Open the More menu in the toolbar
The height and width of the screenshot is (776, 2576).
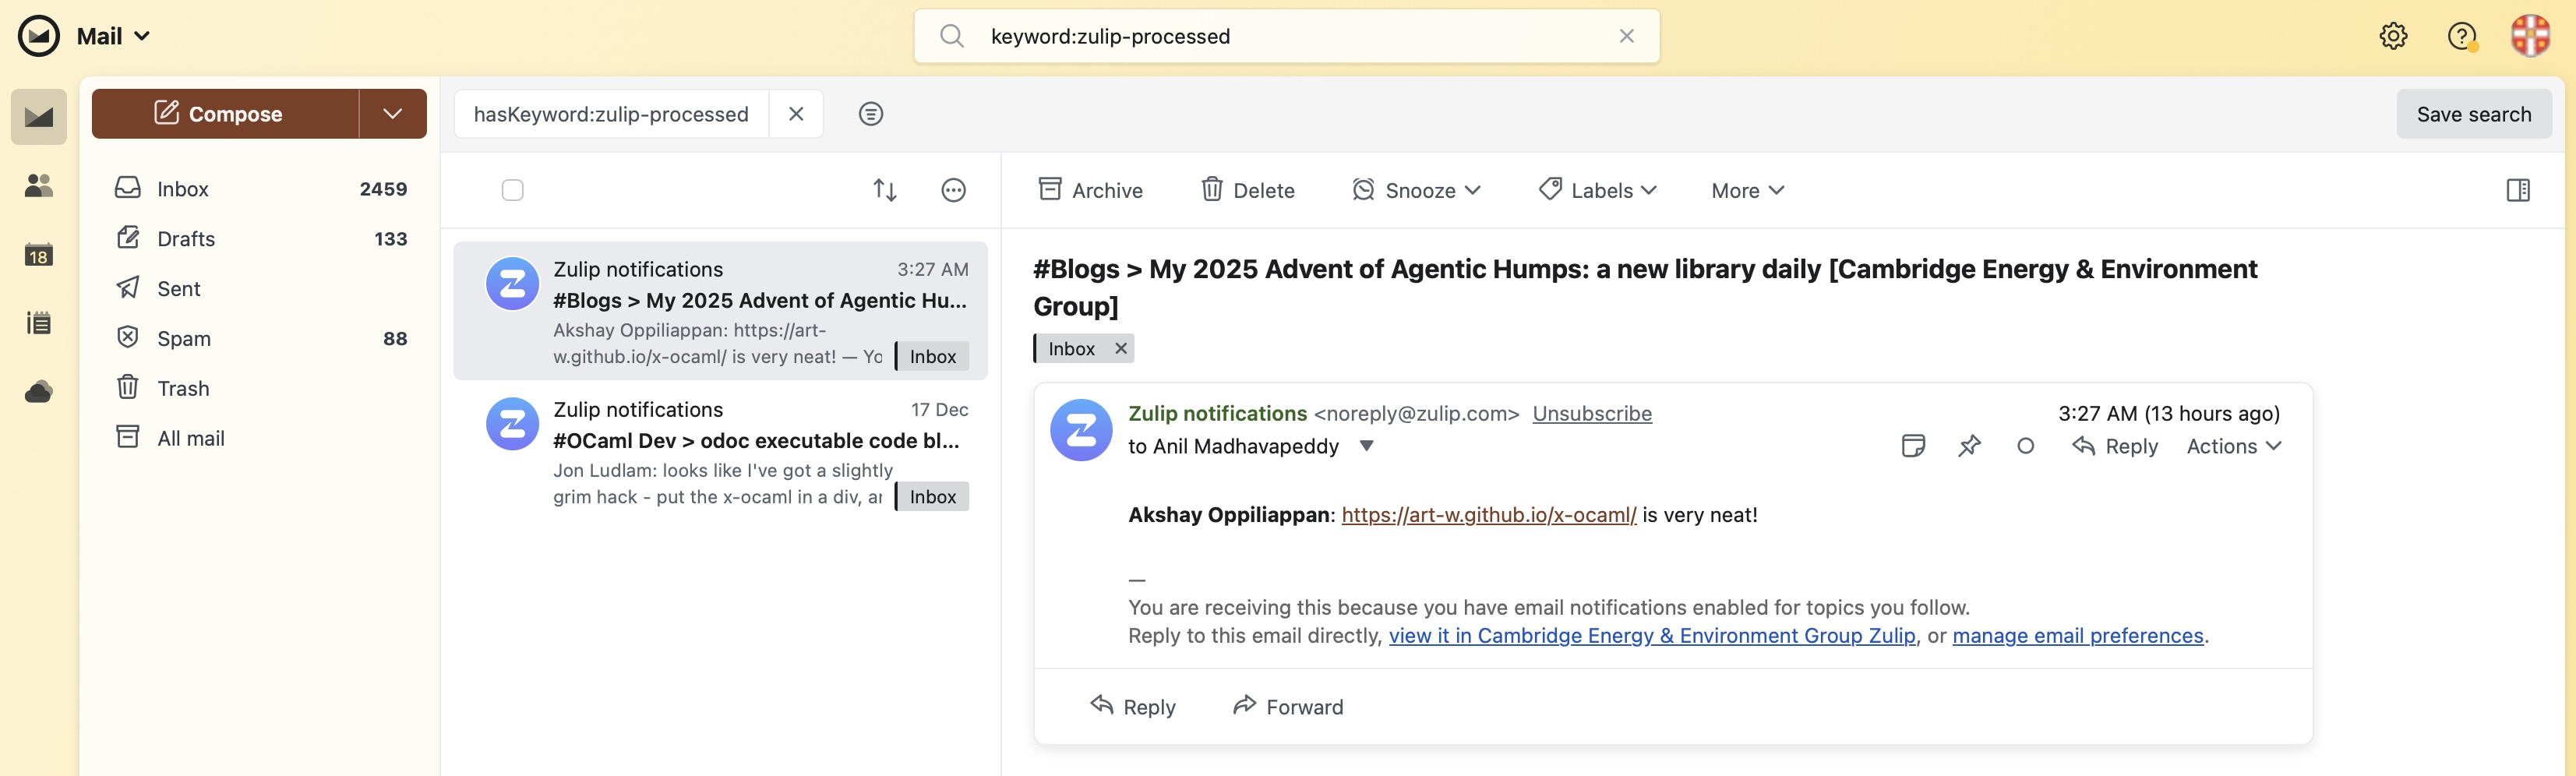[x=1746, y=190]
